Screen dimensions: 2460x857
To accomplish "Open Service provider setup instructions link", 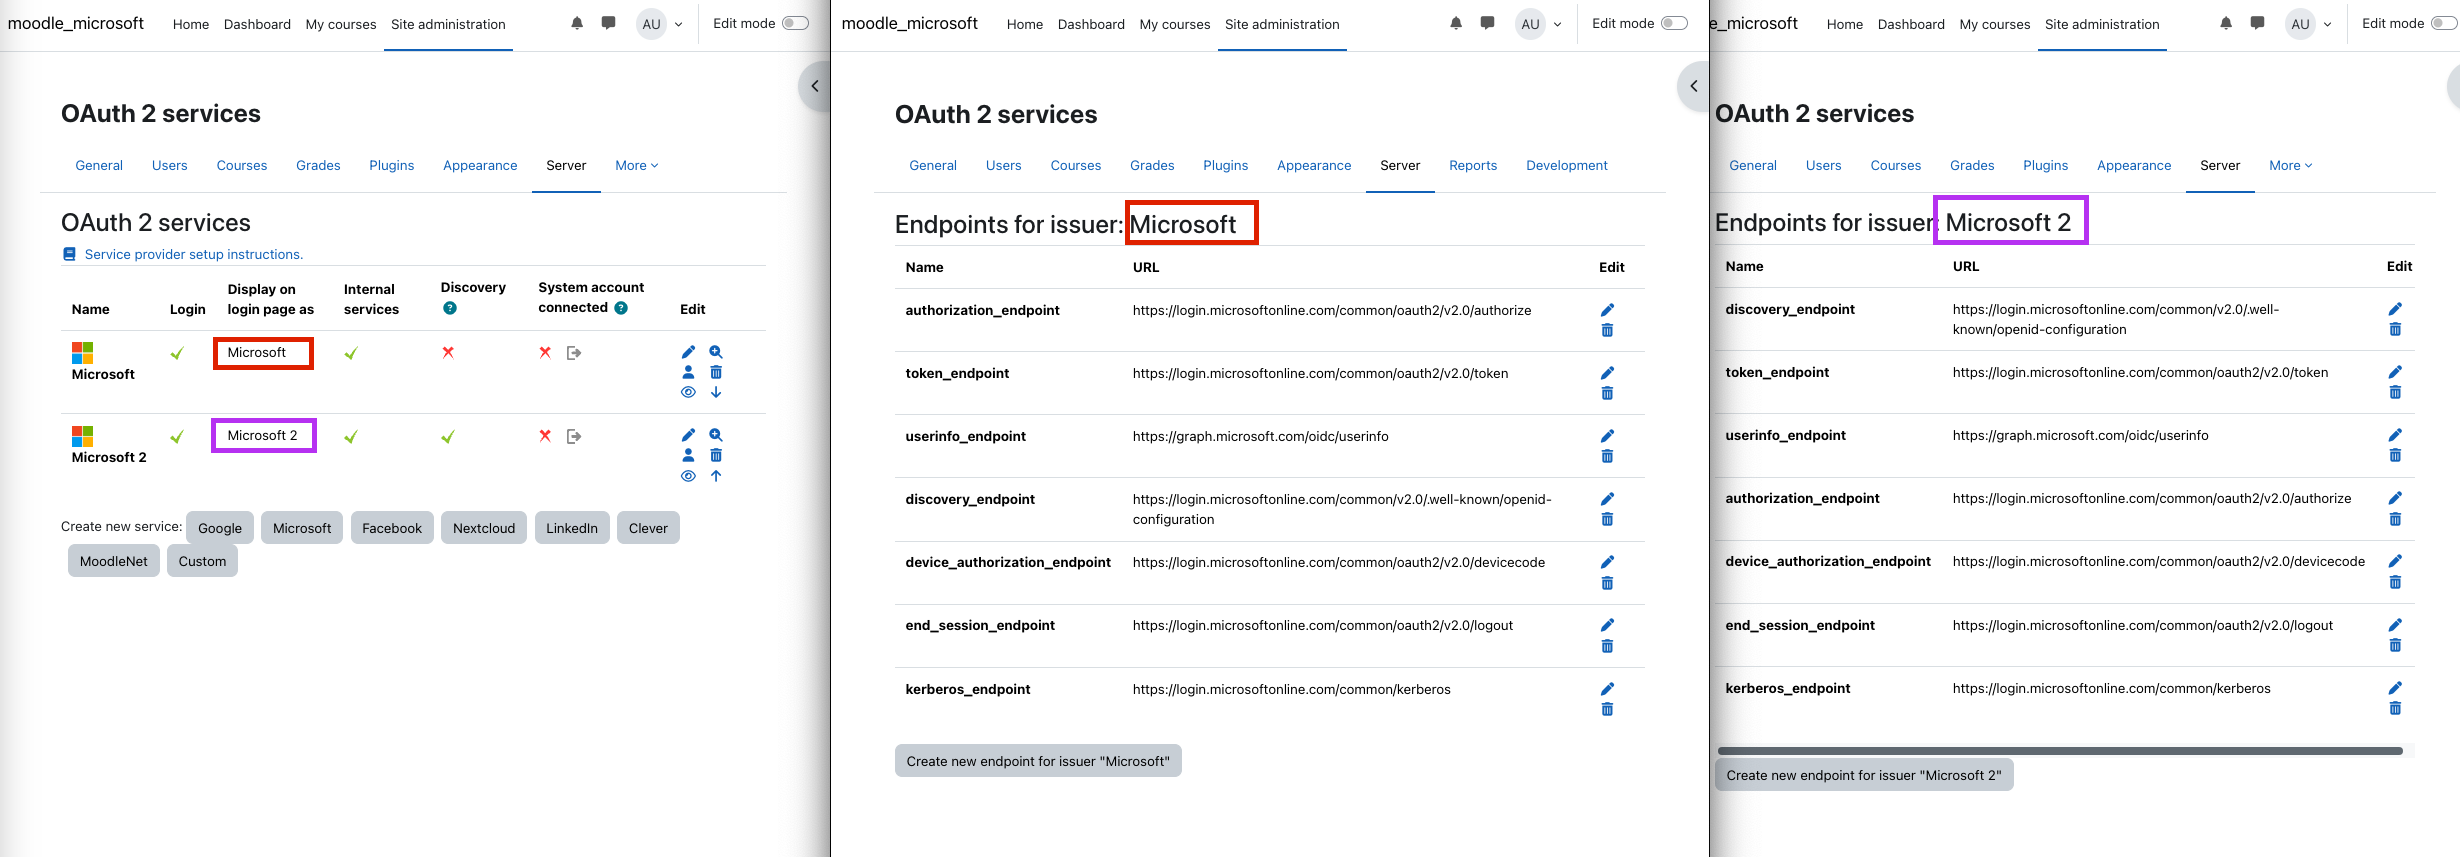I will coord(193,254).
